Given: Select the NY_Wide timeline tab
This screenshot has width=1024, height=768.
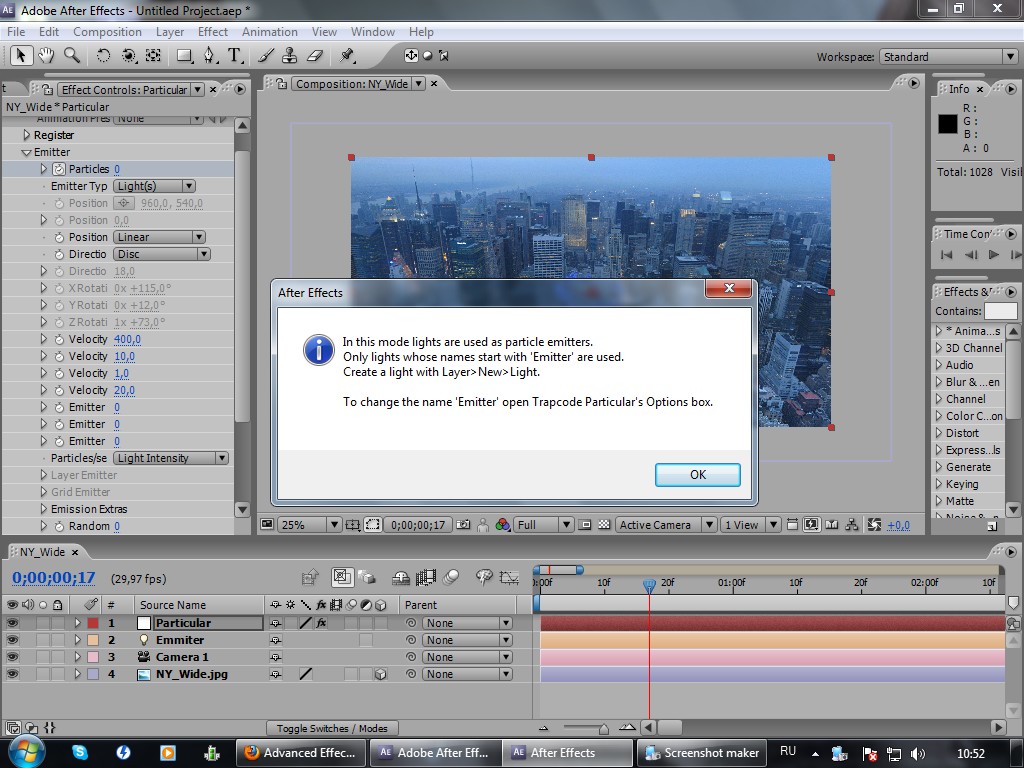Looking at the screenshot, I should [x=42, y=552].
